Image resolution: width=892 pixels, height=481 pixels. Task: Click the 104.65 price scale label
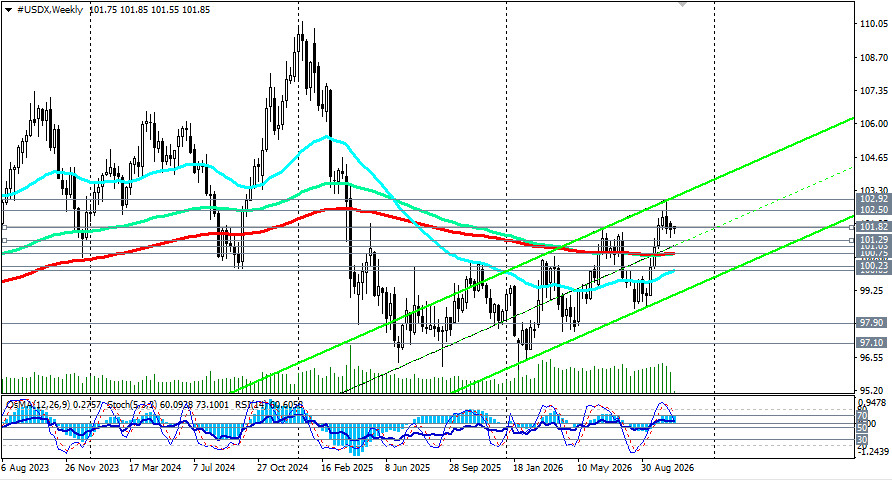874,157
